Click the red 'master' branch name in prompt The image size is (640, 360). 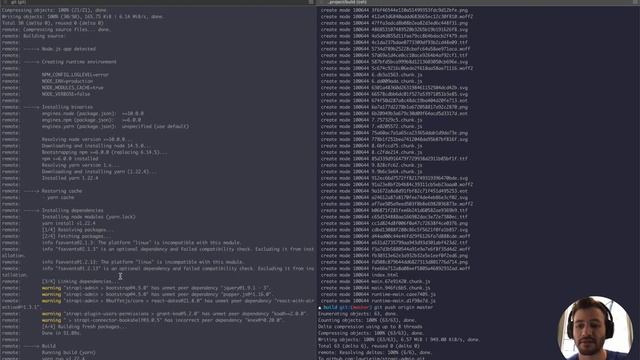(360, 307)
